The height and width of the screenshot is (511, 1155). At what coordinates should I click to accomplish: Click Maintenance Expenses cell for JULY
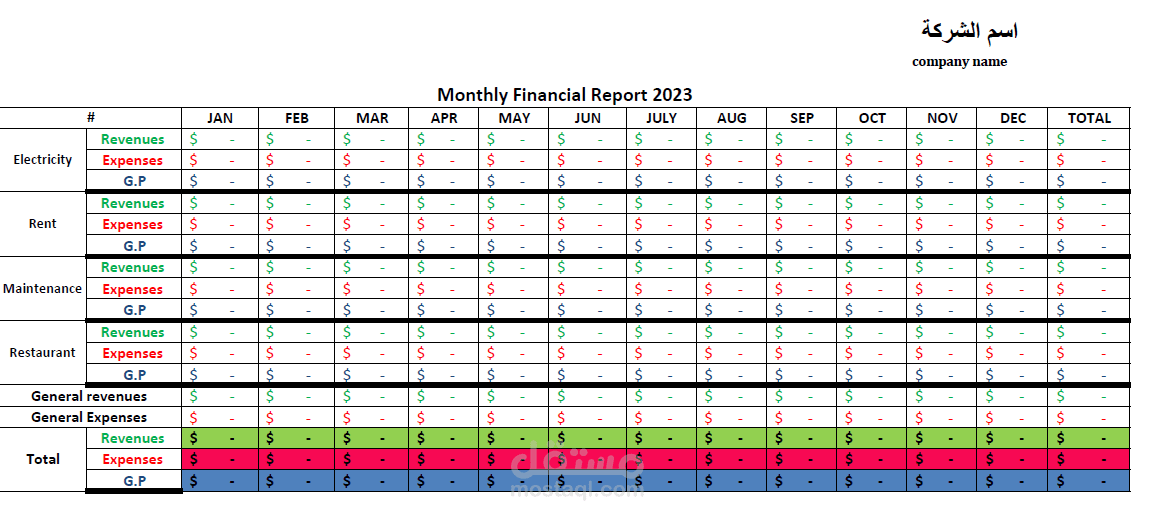(x=661, y=289)
